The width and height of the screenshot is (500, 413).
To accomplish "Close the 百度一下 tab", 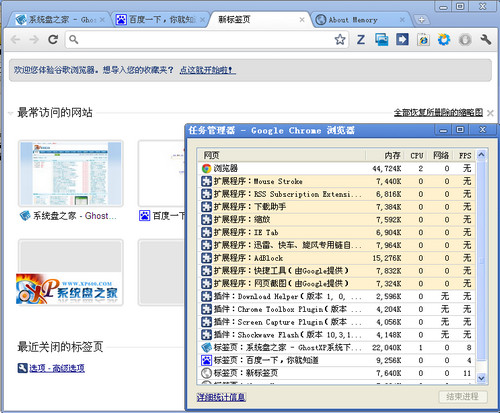I will point(202,20).
